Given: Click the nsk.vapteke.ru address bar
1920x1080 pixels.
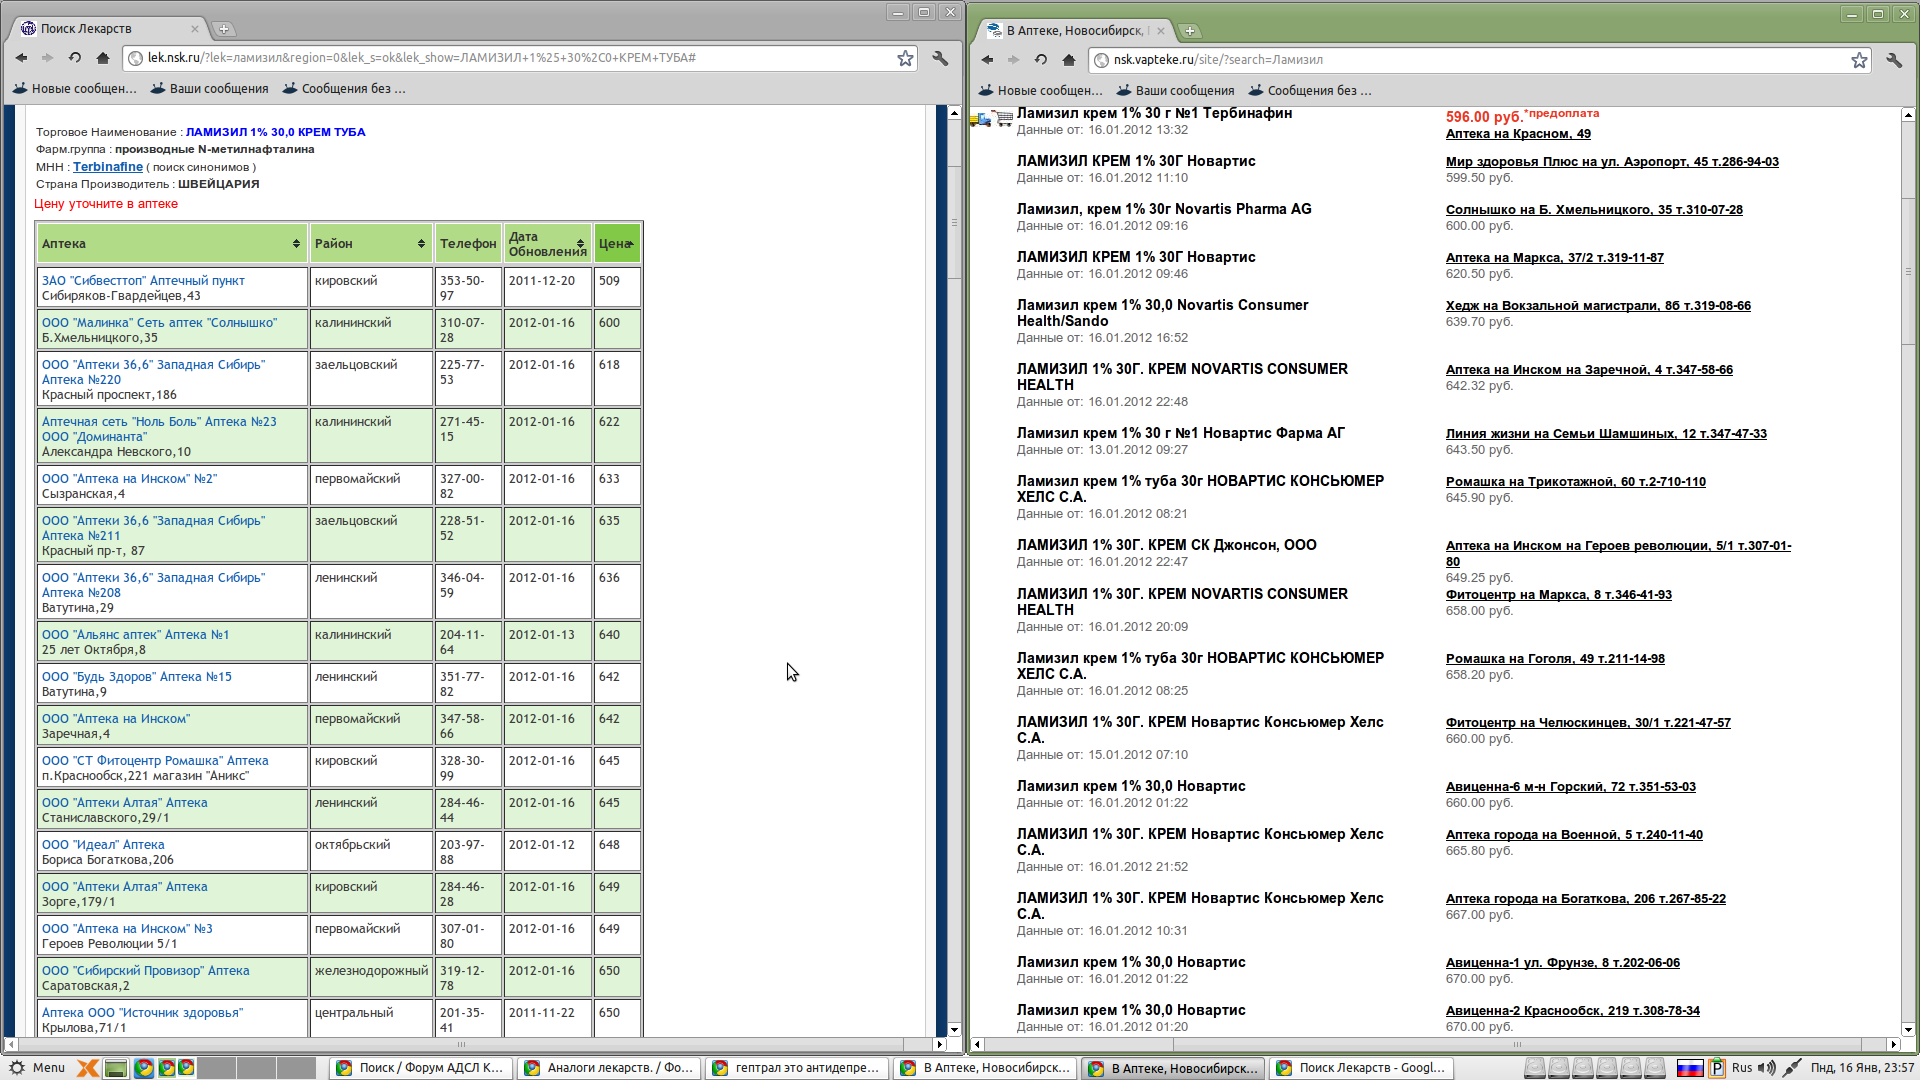Looking at the screenshot, I should [x=1480, y=60].
